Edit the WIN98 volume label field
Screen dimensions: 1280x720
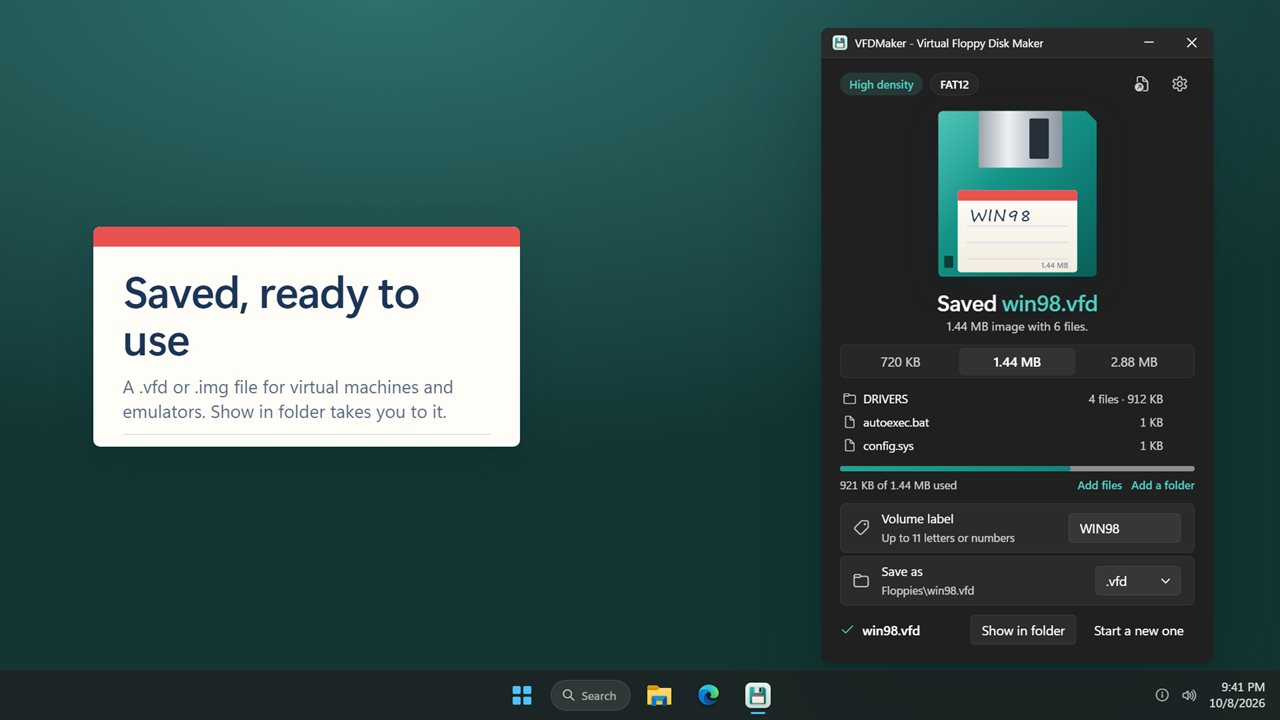1124,528
